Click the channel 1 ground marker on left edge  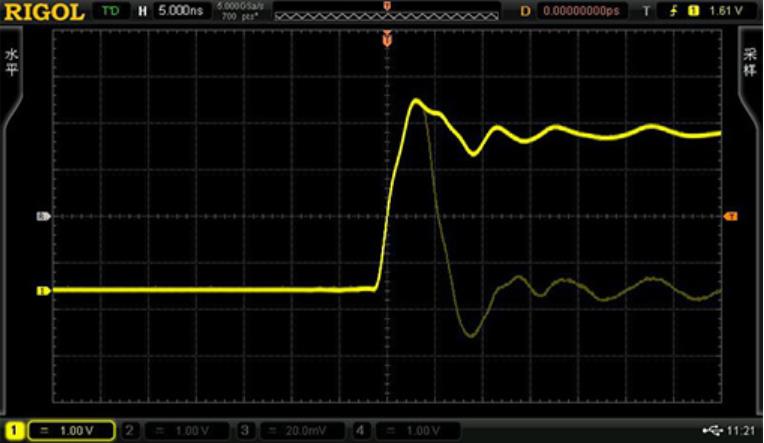coord(43,291)
